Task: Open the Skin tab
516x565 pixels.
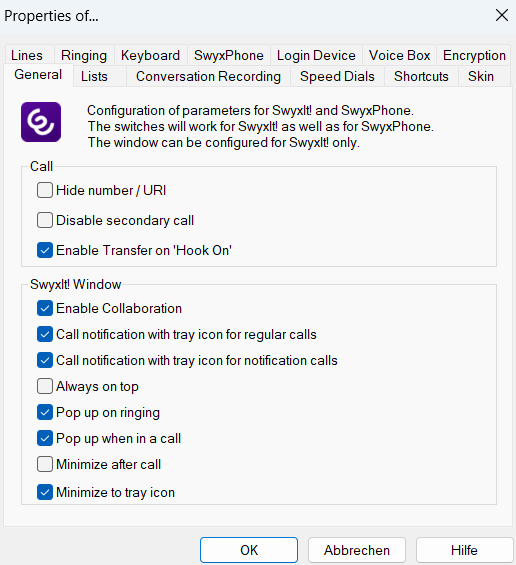Action: 481,76
